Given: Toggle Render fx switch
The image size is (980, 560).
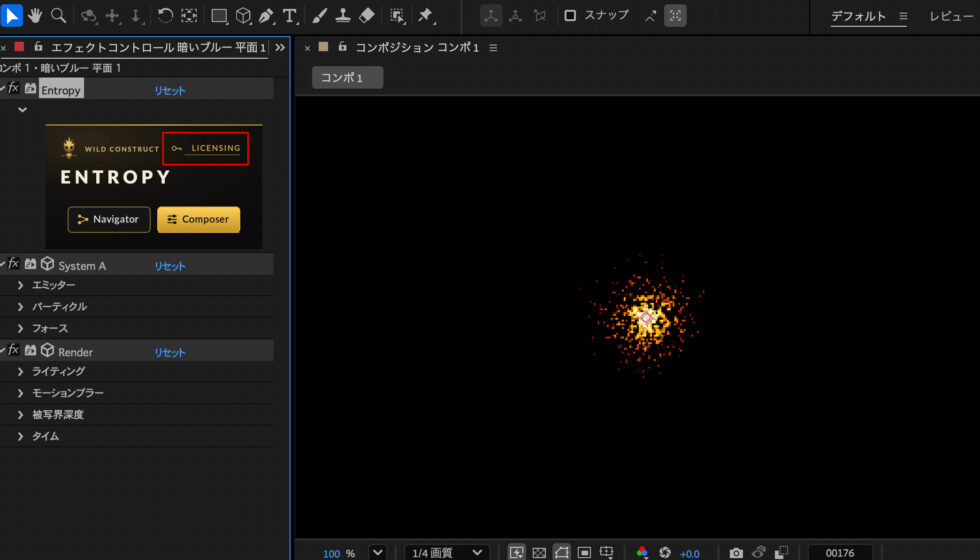Looking at the screenshot, I should click(x=13, y=350).
